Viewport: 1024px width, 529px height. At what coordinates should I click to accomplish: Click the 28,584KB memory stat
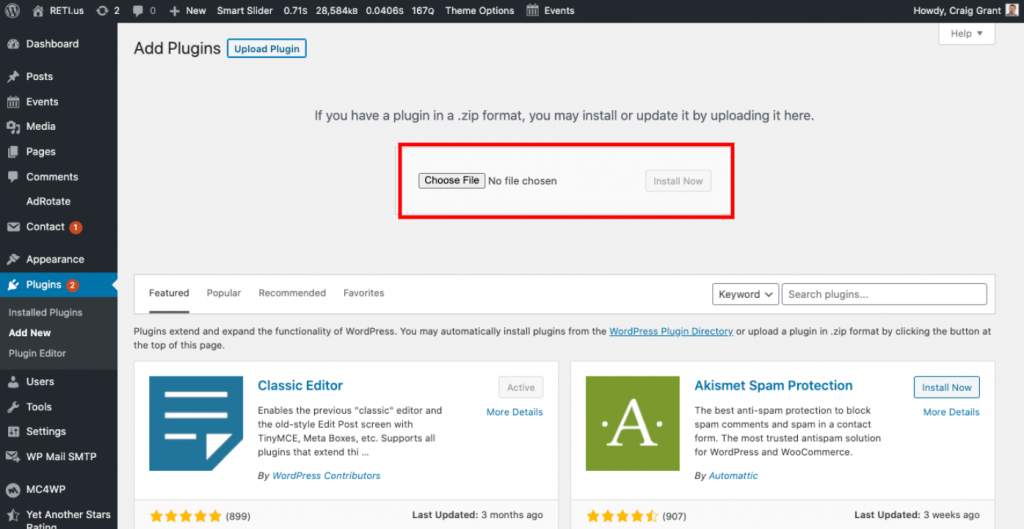pyautogui.click(x=338, y=10)
